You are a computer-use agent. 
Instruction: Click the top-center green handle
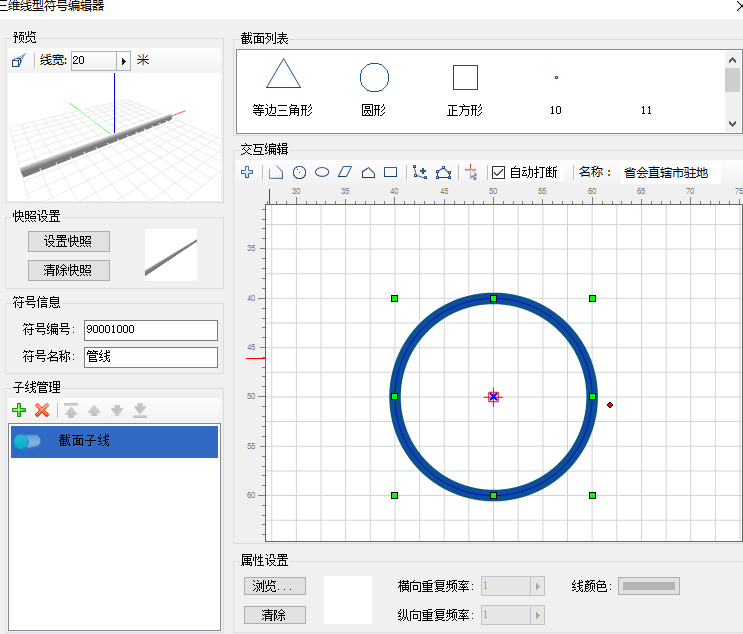[x=493, y=299]
